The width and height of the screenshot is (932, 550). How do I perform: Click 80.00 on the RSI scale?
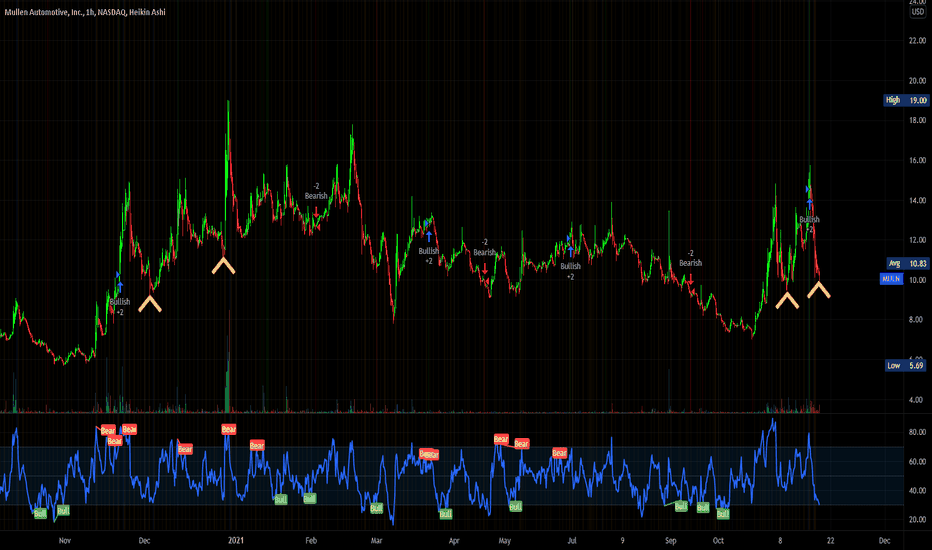[917, 432]
